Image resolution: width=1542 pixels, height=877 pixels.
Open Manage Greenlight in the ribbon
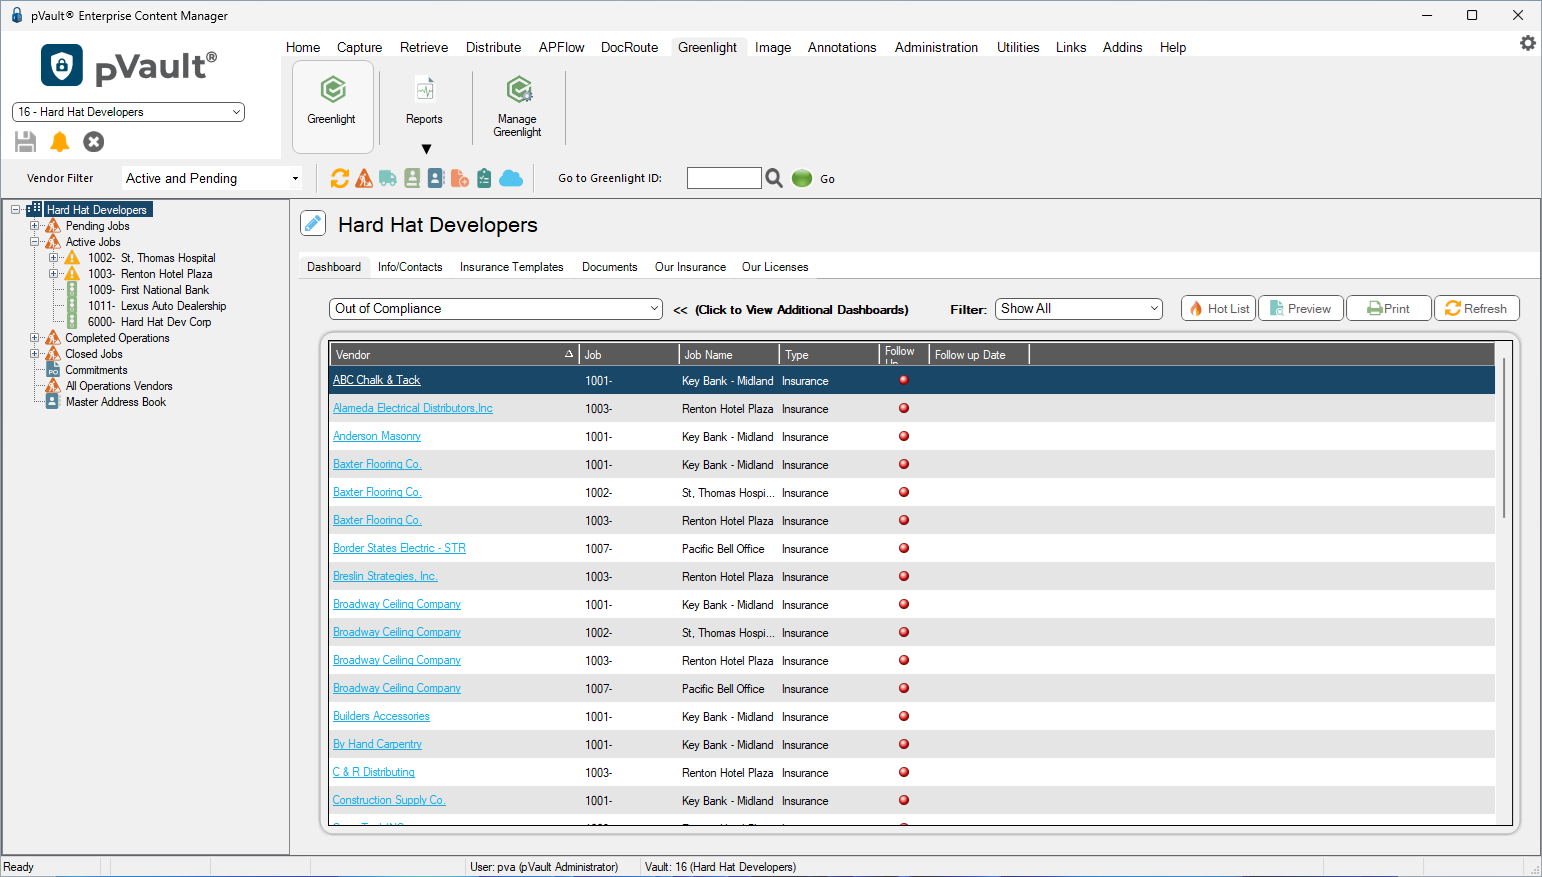[518, 105]
